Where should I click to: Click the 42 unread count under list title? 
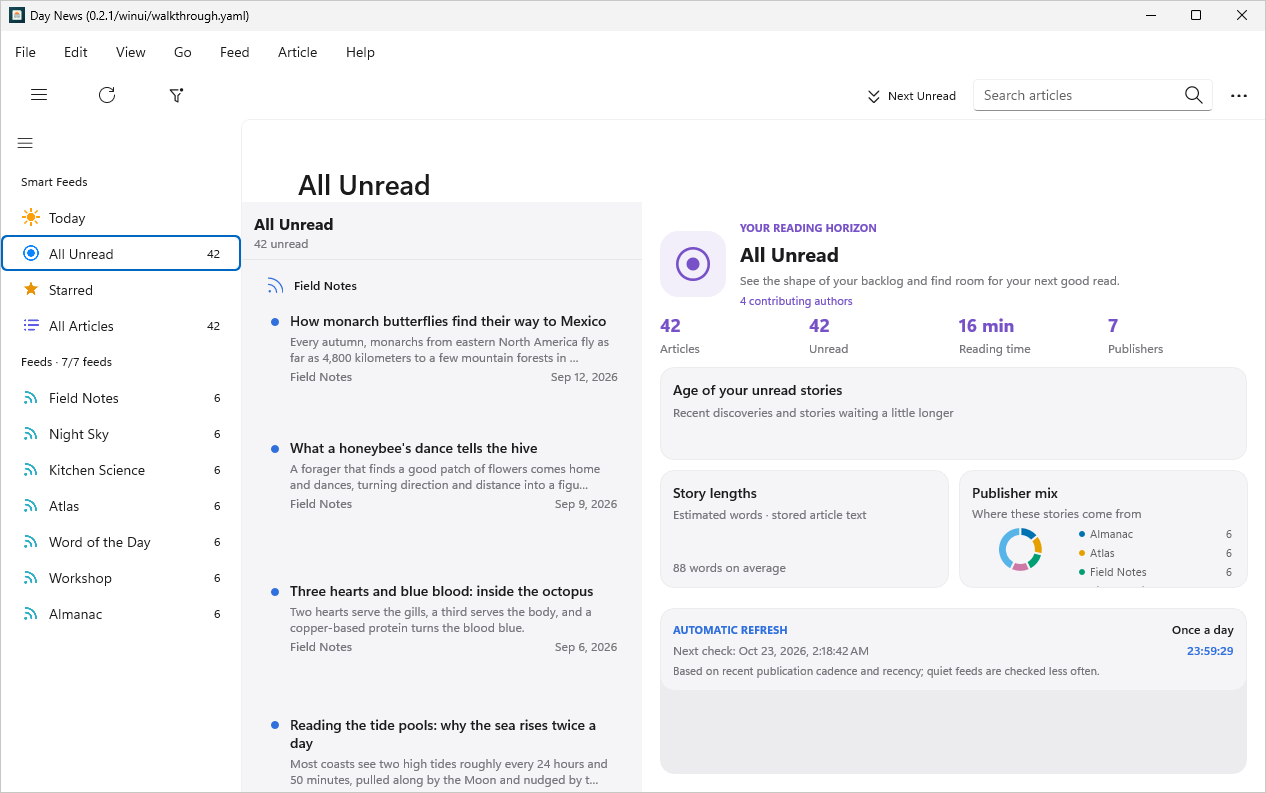point(281,244)
